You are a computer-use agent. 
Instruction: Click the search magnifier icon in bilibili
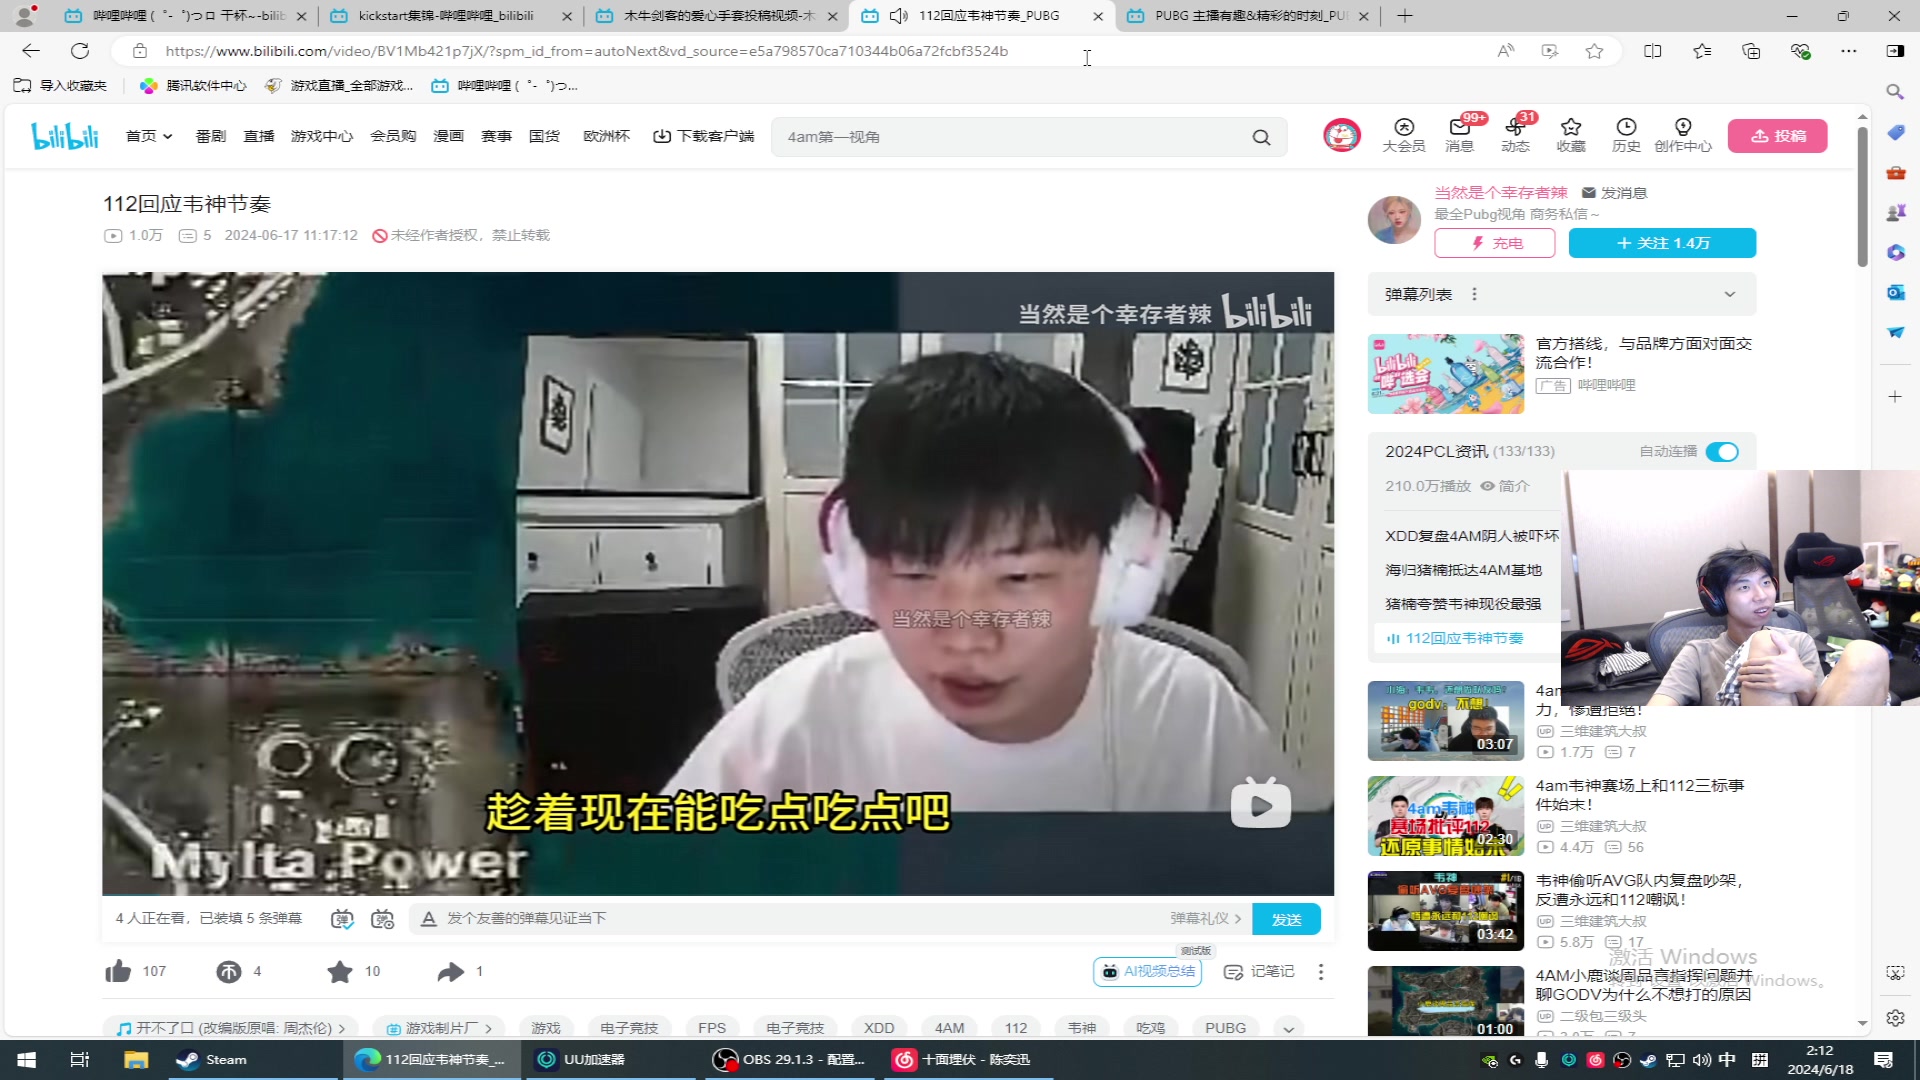(1261, 137)
